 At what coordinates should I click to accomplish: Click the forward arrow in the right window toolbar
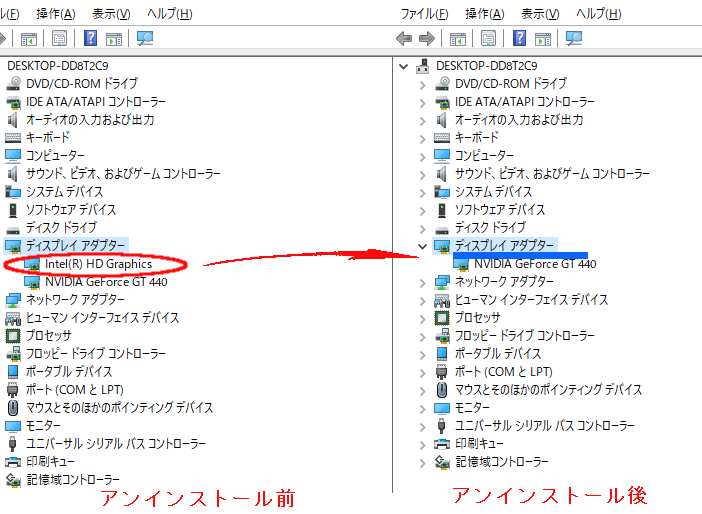click(426, 38)
